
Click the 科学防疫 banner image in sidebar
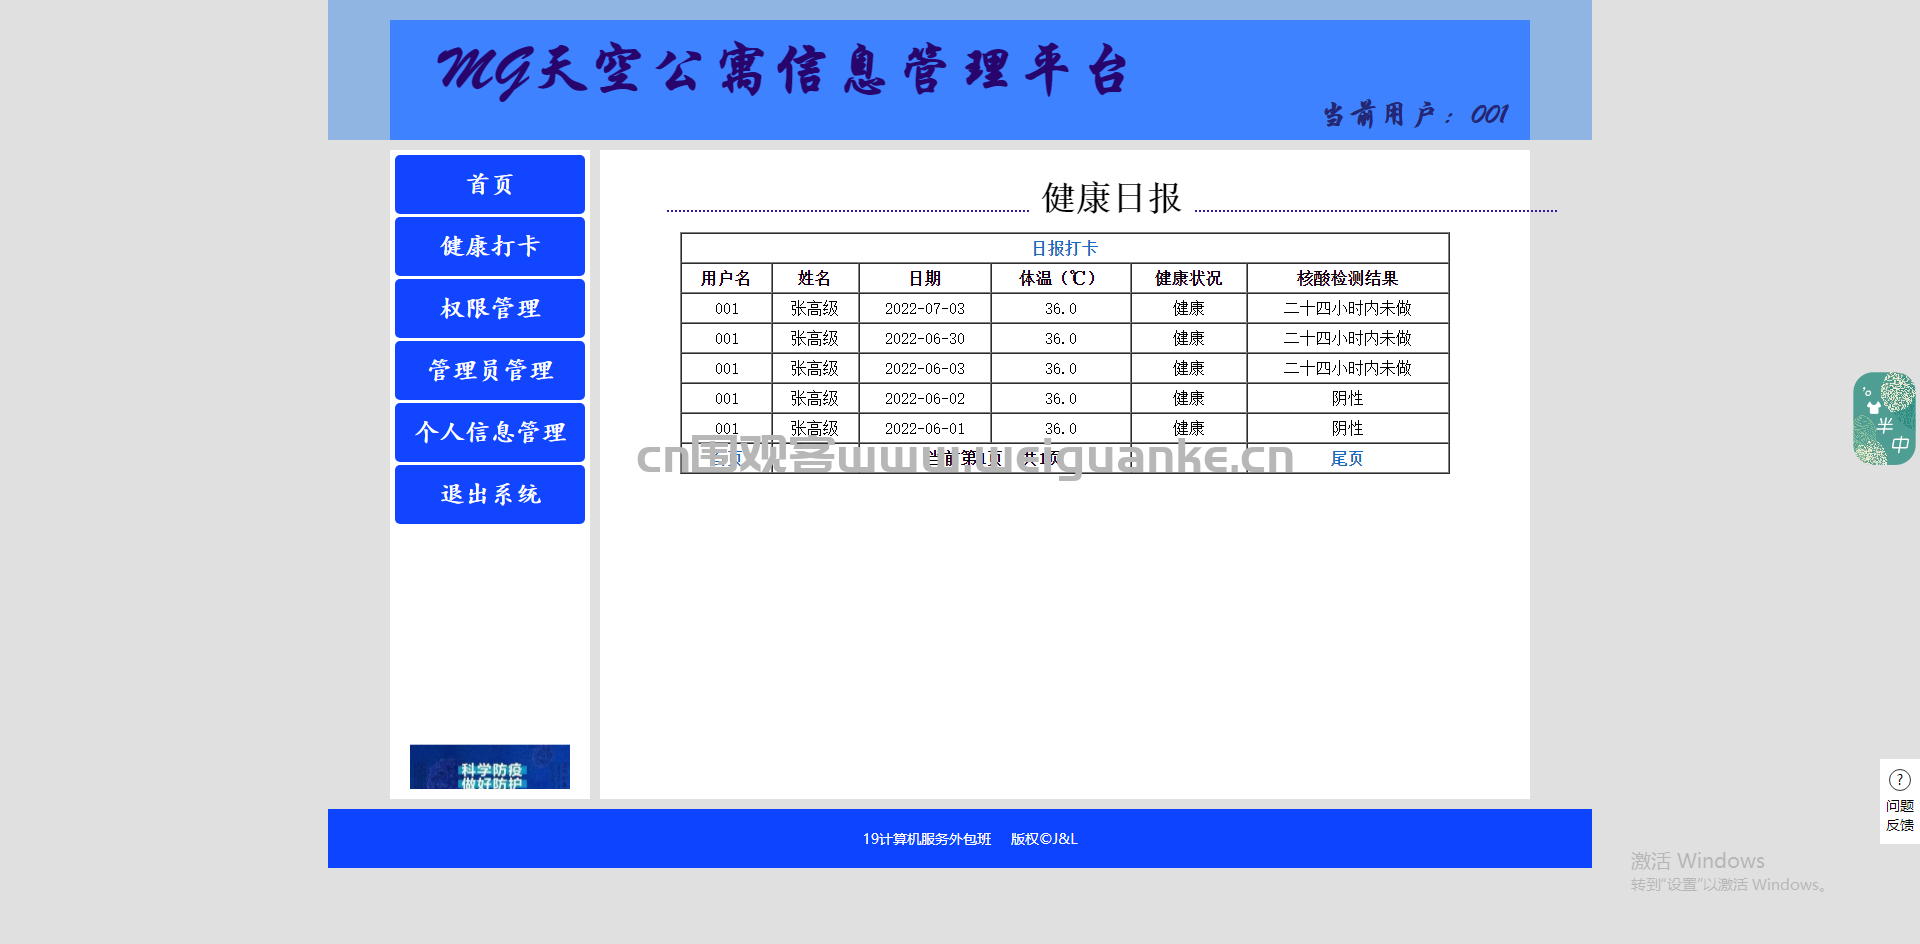tap(490, 767)
